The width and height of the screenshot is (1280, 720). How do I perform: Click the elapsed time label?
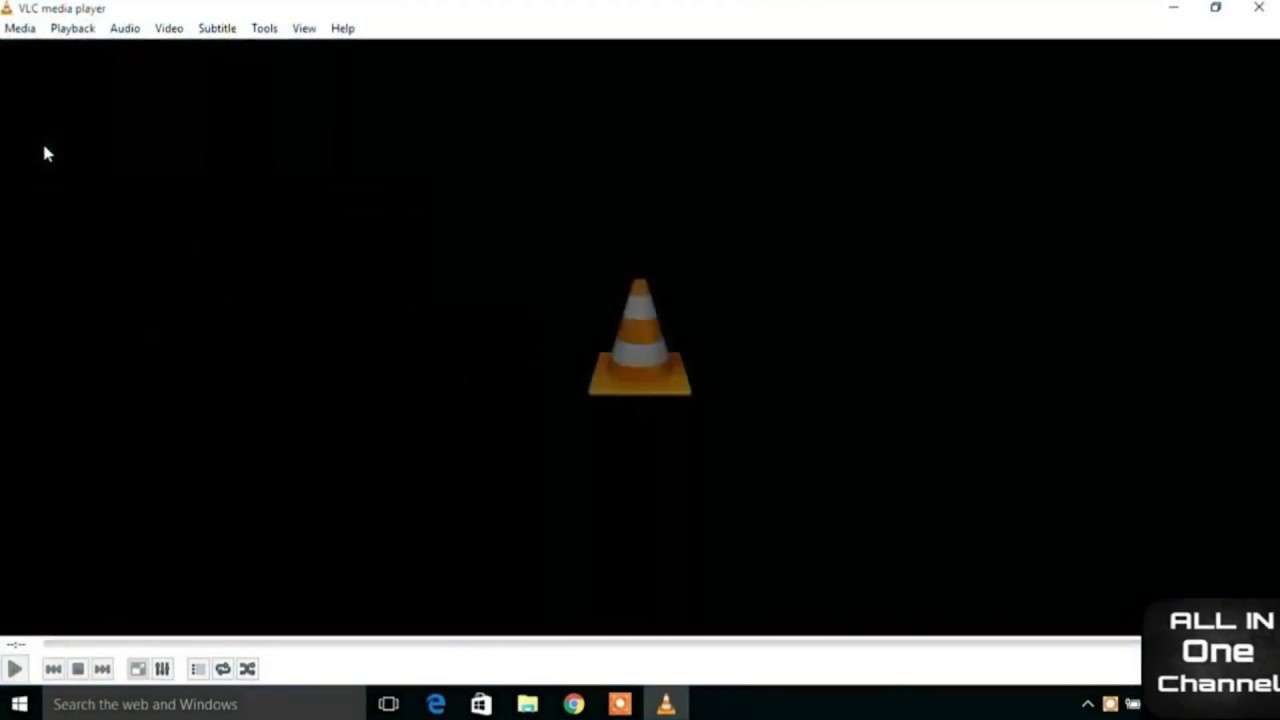tap(16, 644)
